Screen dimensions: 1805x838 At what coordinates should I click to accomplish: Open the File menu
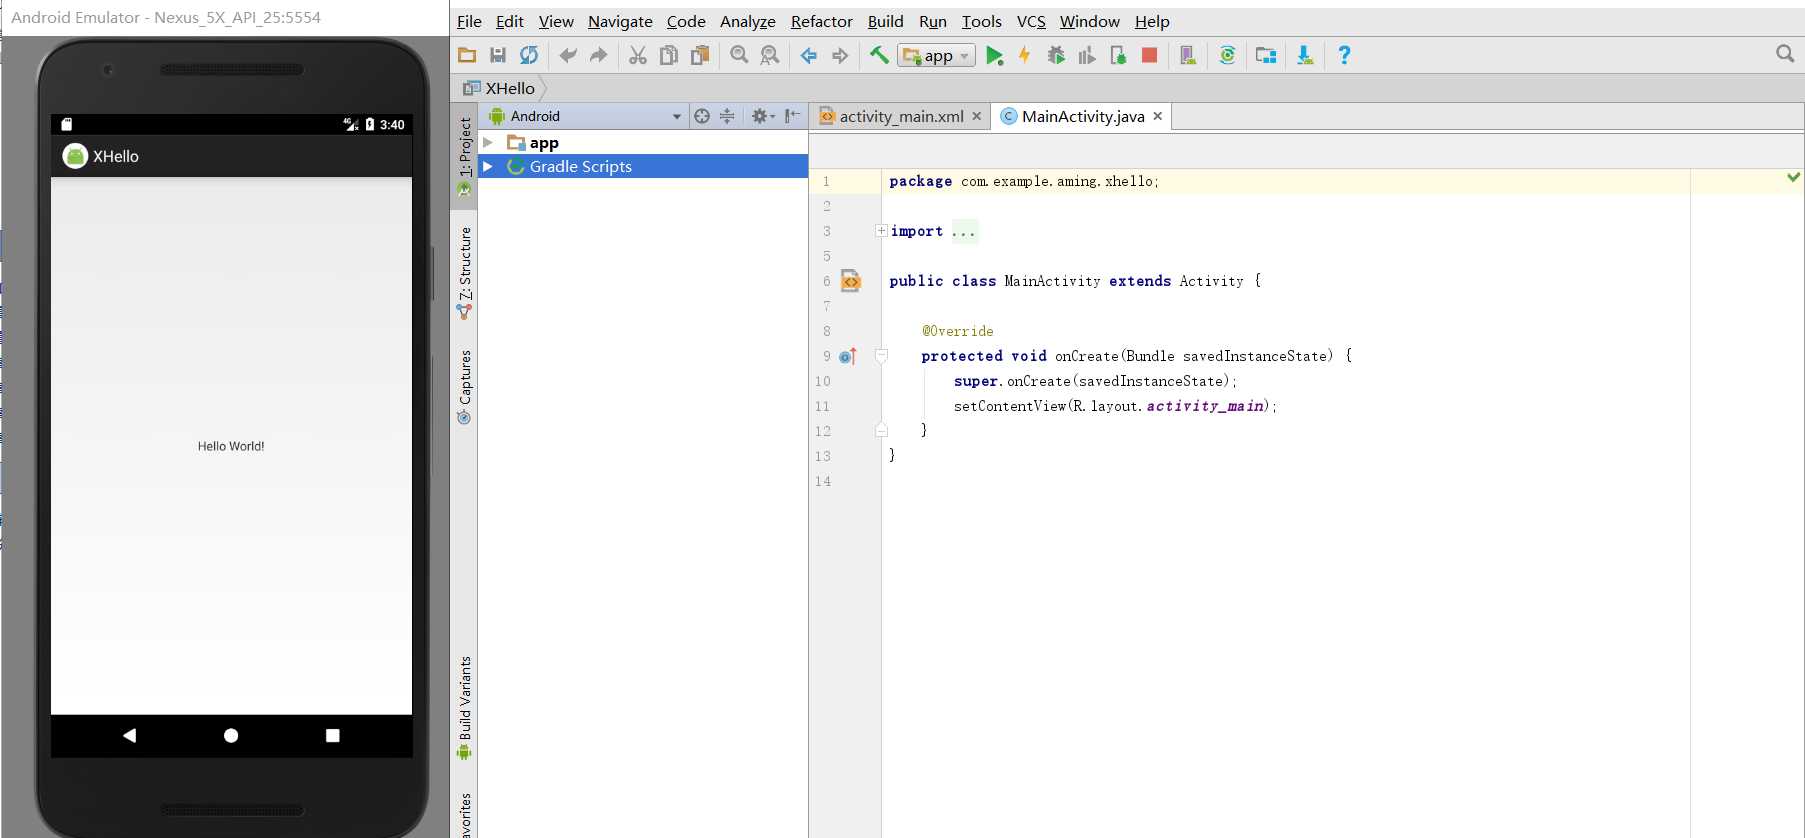(469, 21)
